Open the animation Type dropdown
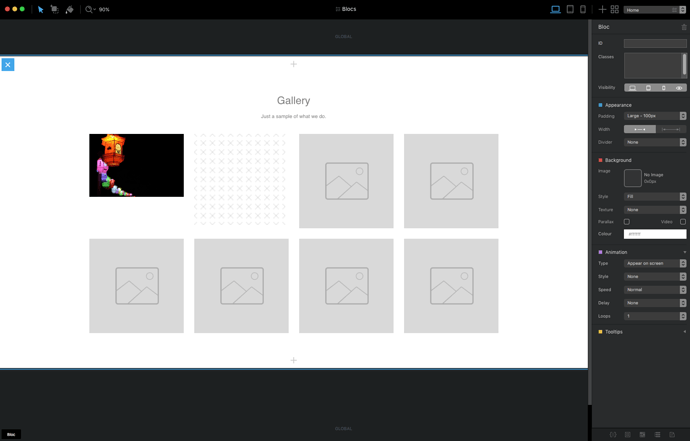 click(x=655, y=263)
